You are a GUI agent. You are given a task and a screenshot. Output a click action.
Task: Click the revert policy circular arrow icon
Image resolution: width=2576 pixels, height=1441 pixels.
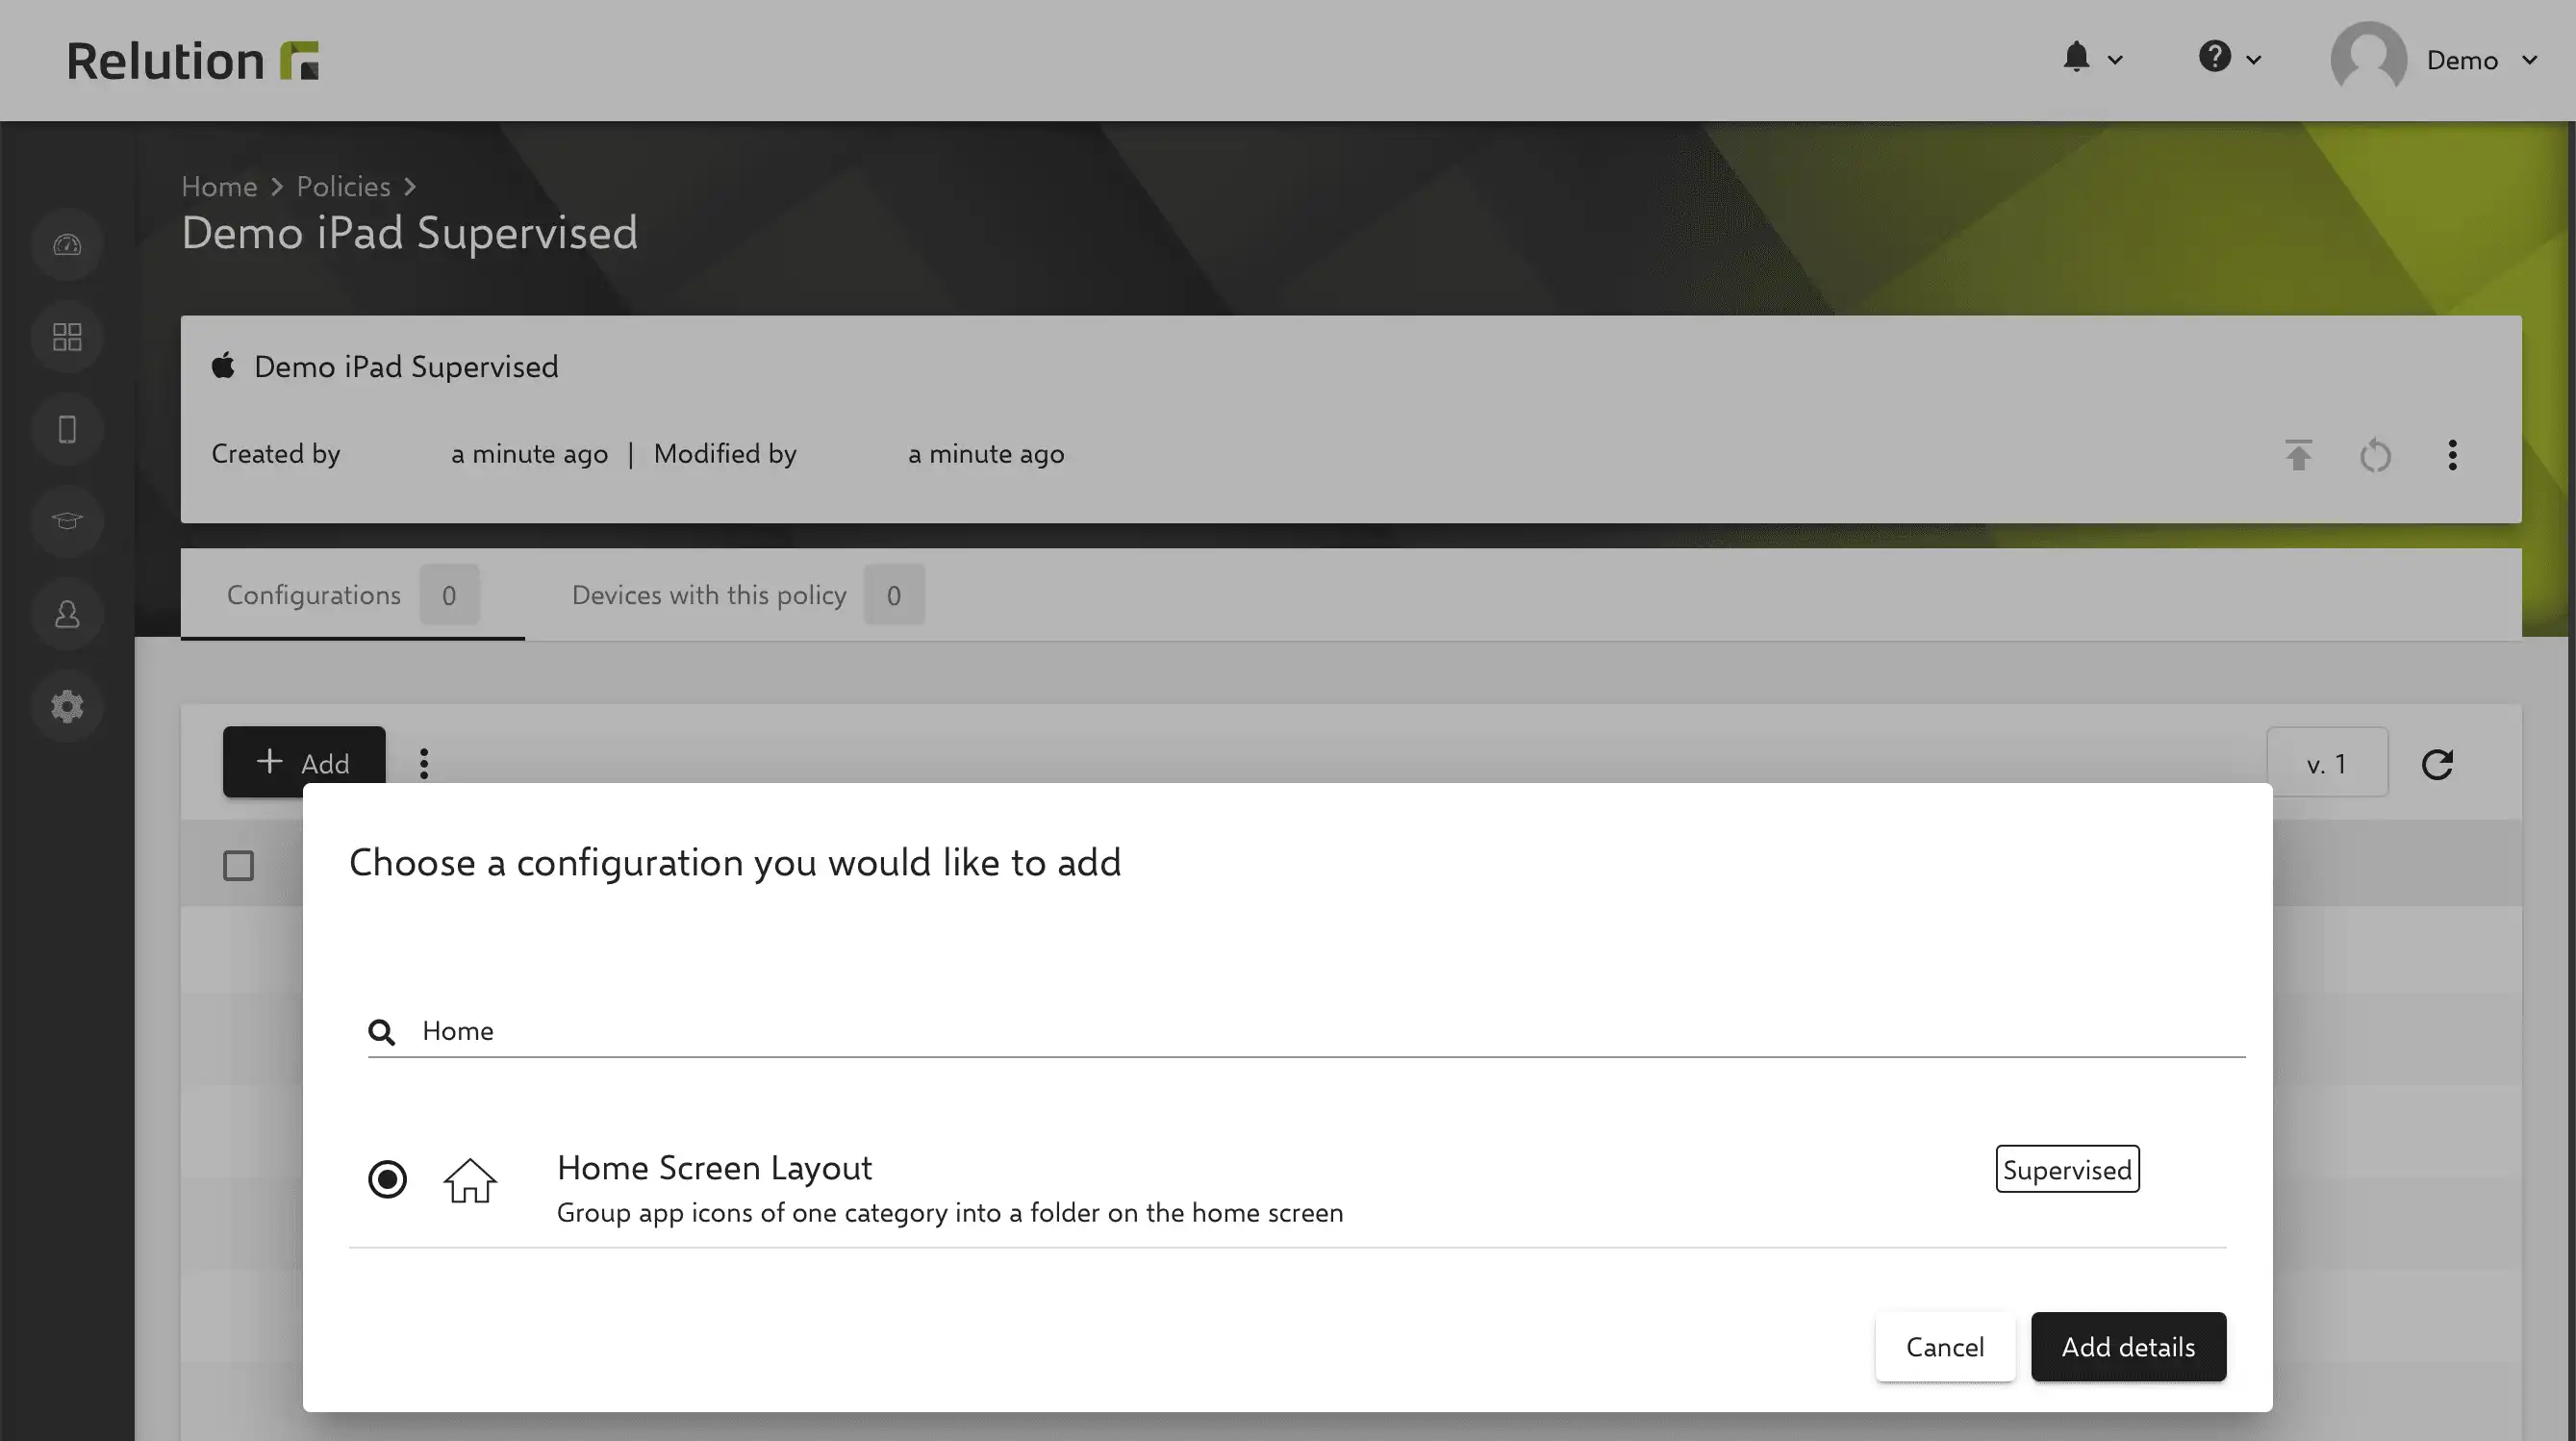click(x=2375, y=455)
